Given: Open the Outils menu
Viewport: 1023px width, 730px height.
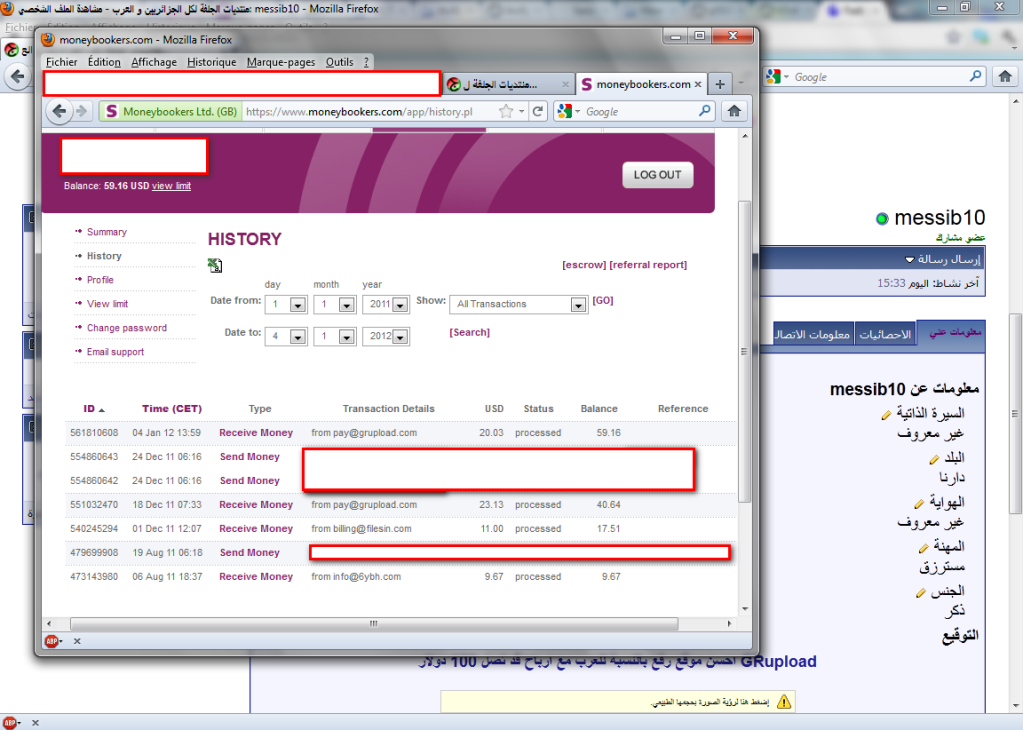Looking at the screenshot, I should tap(339, 62).
